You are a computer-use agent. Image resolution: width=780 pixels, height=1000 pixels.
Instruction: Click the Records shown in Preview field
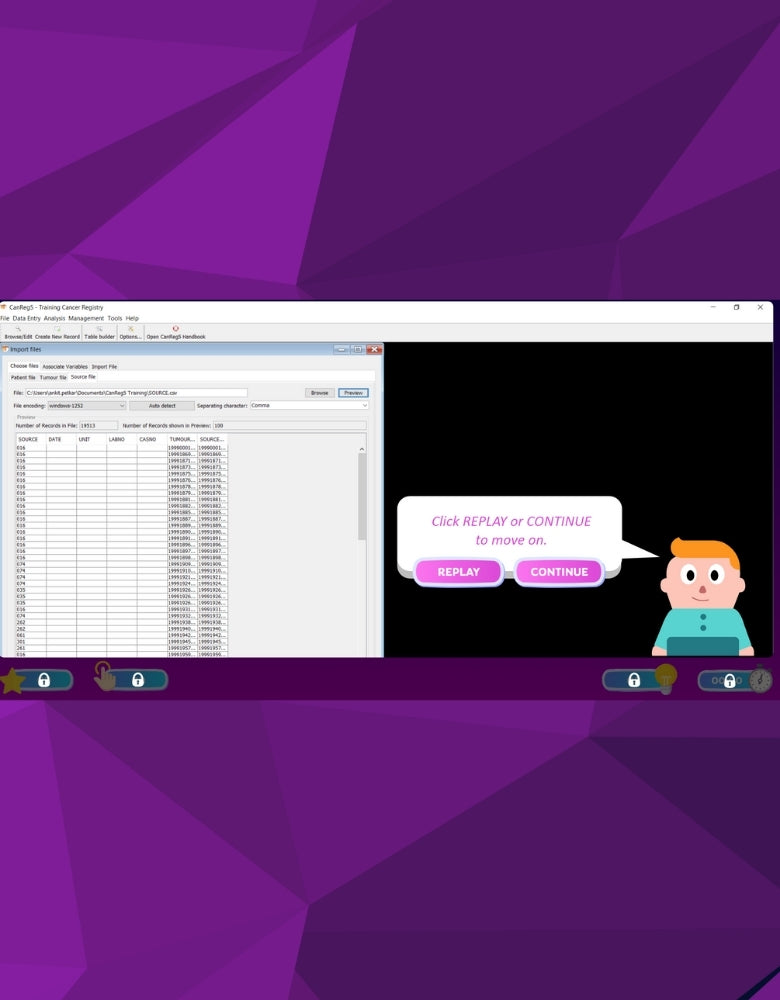pos(290,425)
